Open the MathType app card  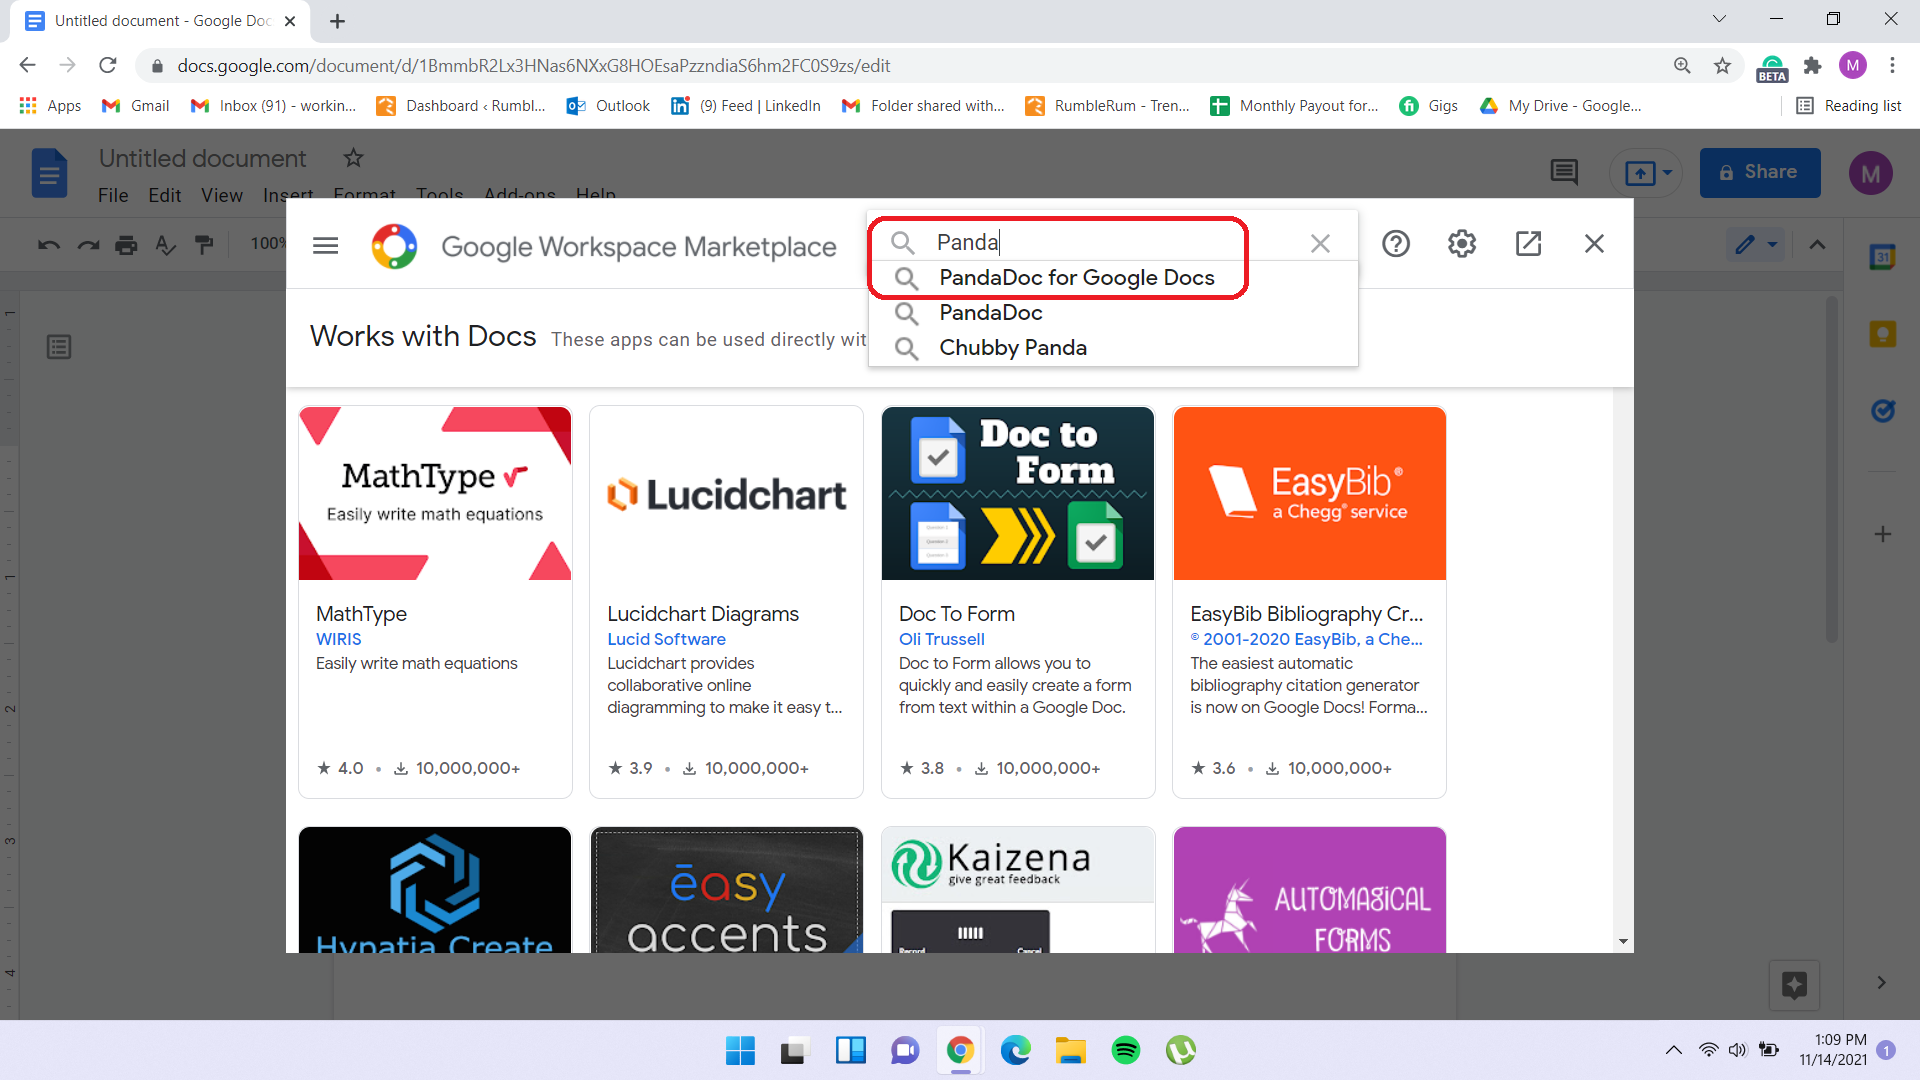[x=435, y=602]
